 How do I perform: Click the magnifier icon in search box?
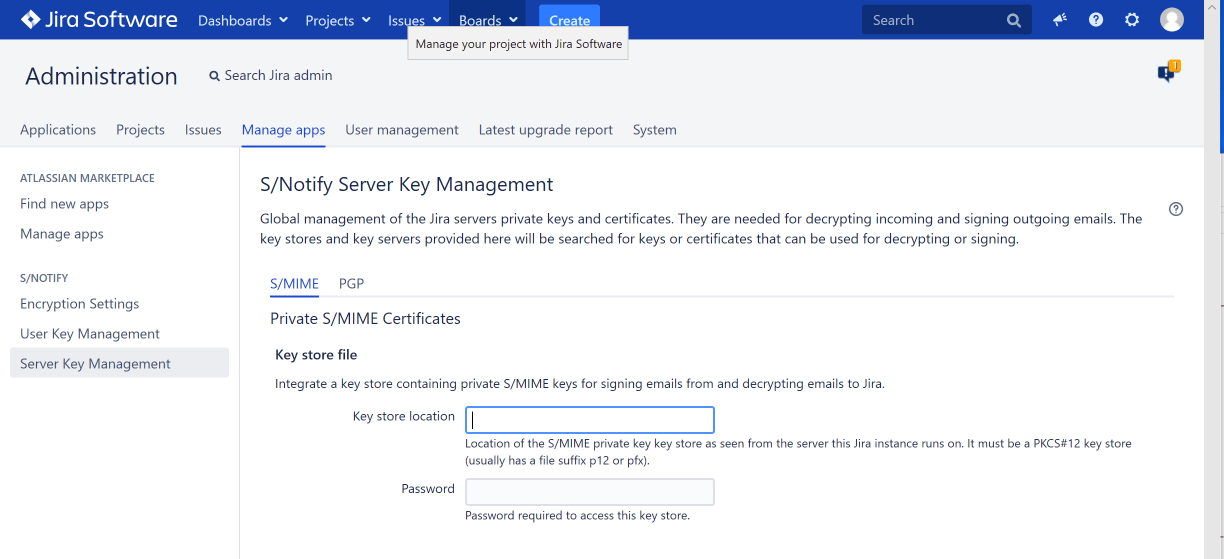coord(1014,20)
